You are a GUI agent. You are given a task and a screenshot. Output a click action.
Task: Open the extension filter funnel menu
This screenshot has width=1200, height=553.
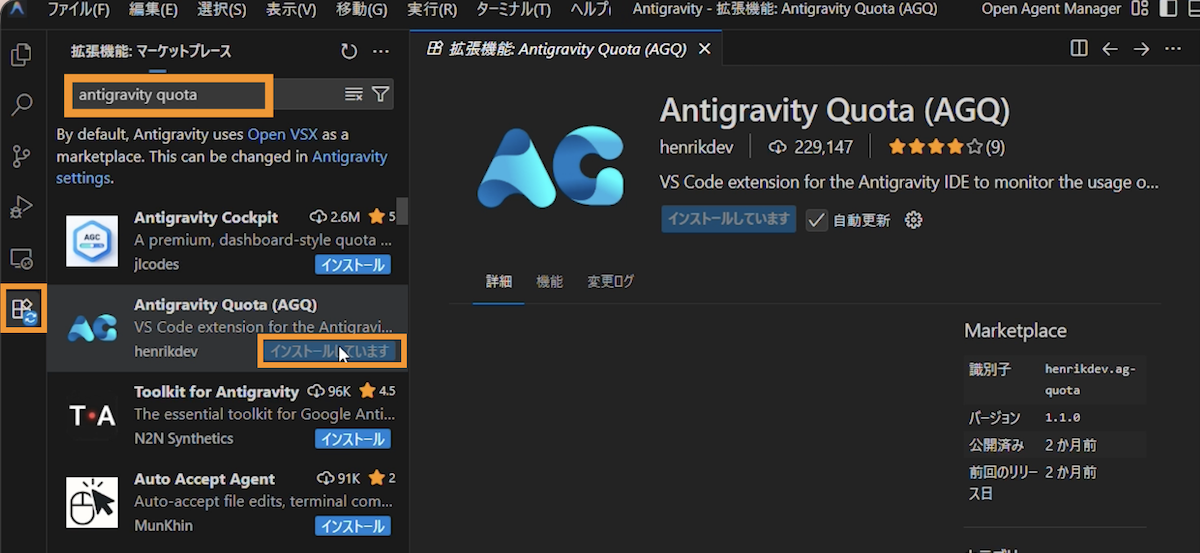coord(381,94)
